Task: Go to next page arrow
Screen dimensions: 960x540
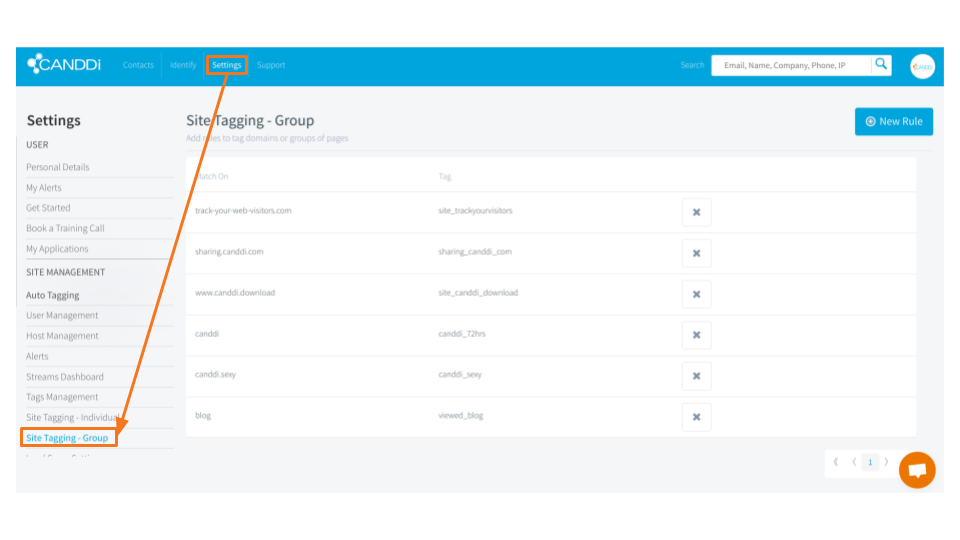Action: click(886, 462)
